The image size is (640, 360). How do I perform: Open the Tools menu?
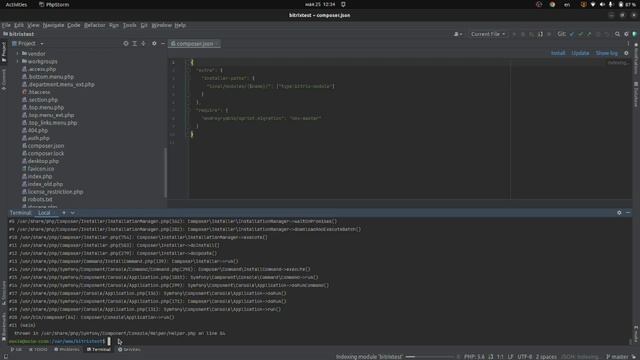129,25
